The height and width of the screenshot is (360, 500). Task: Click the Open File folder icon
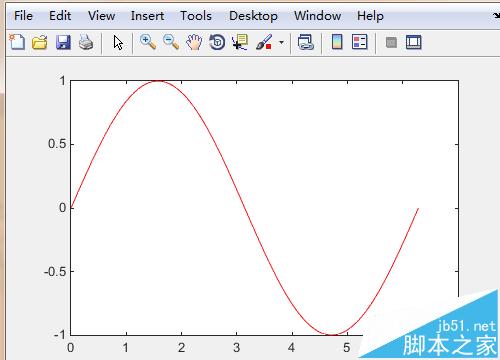pyautogui.click(x=40, y=42)
